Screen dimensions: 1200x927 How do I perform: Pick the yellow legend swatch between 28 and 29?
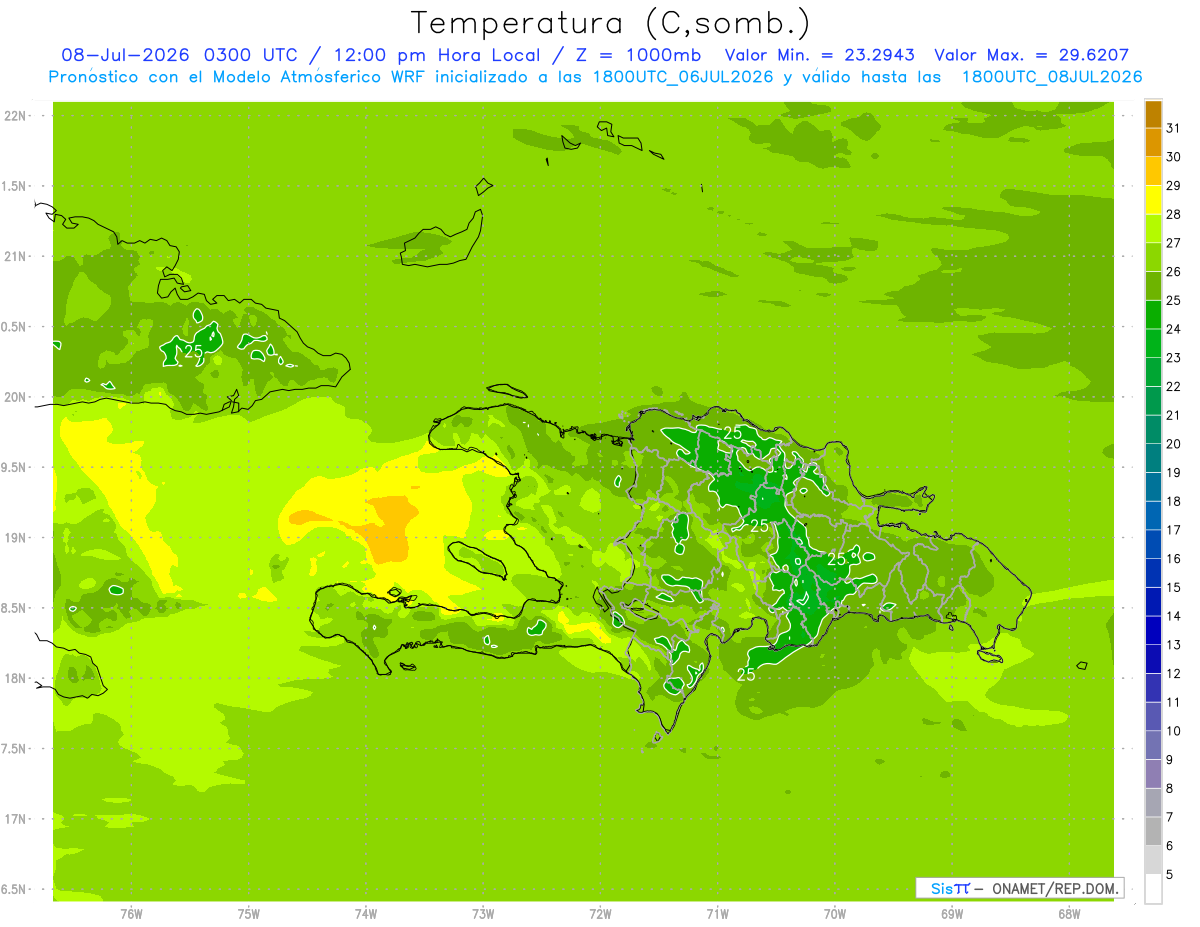point(1154,200)
